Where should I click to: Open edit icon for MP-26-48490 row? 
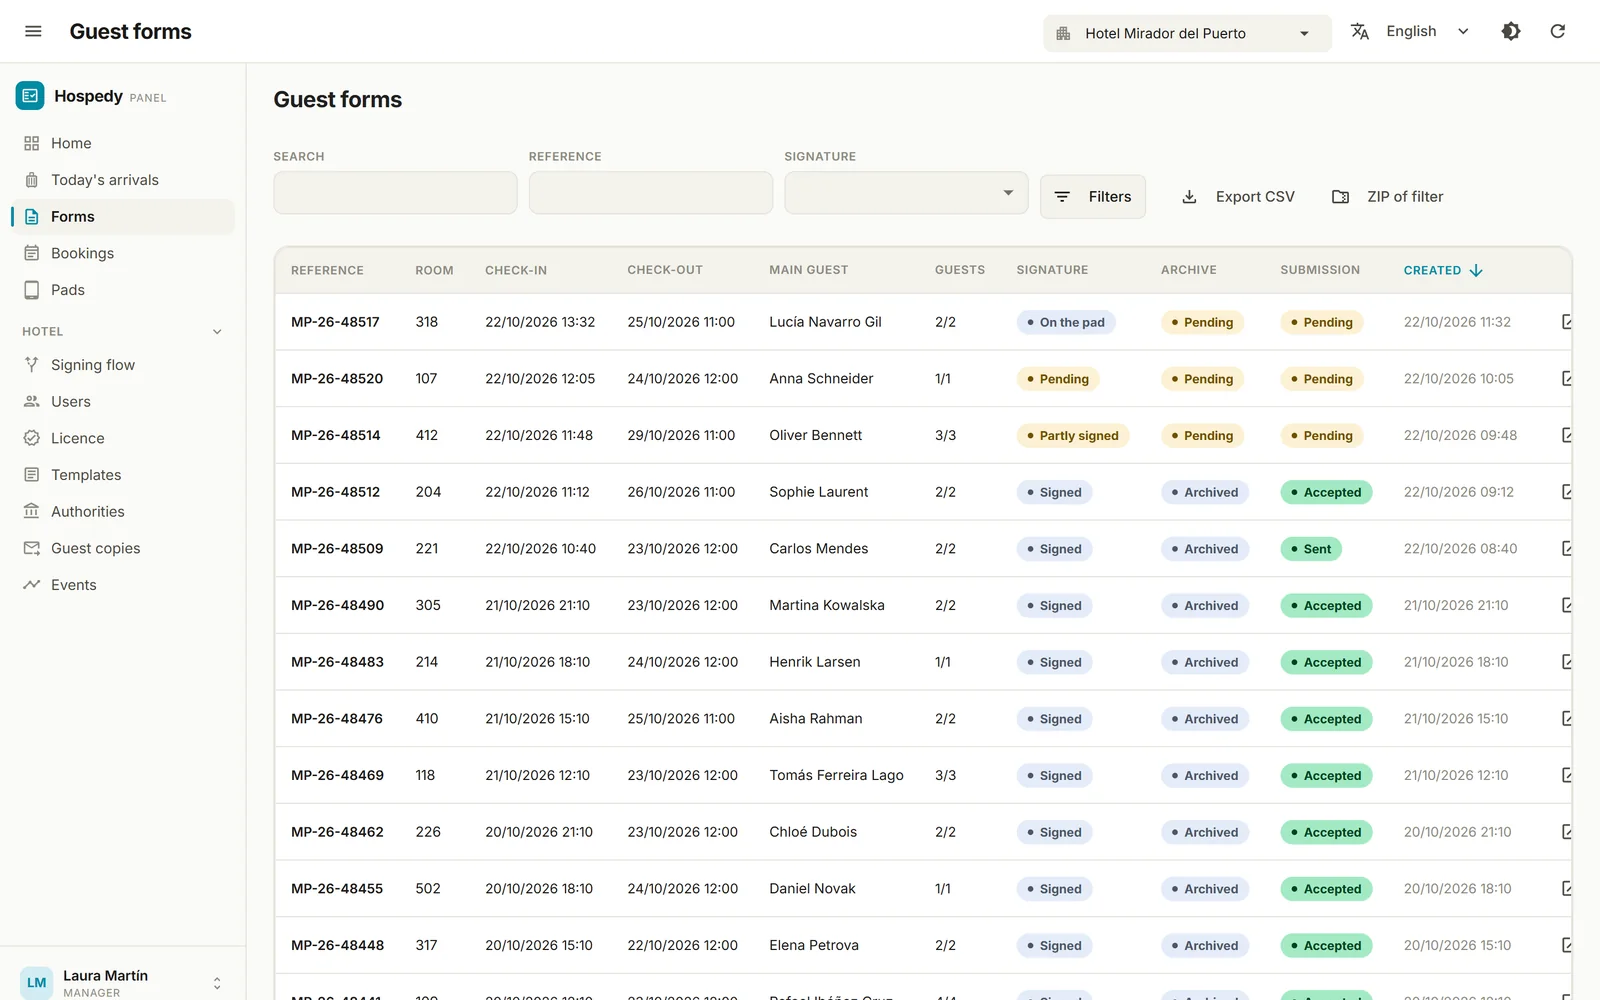(x=1566, y=605)
